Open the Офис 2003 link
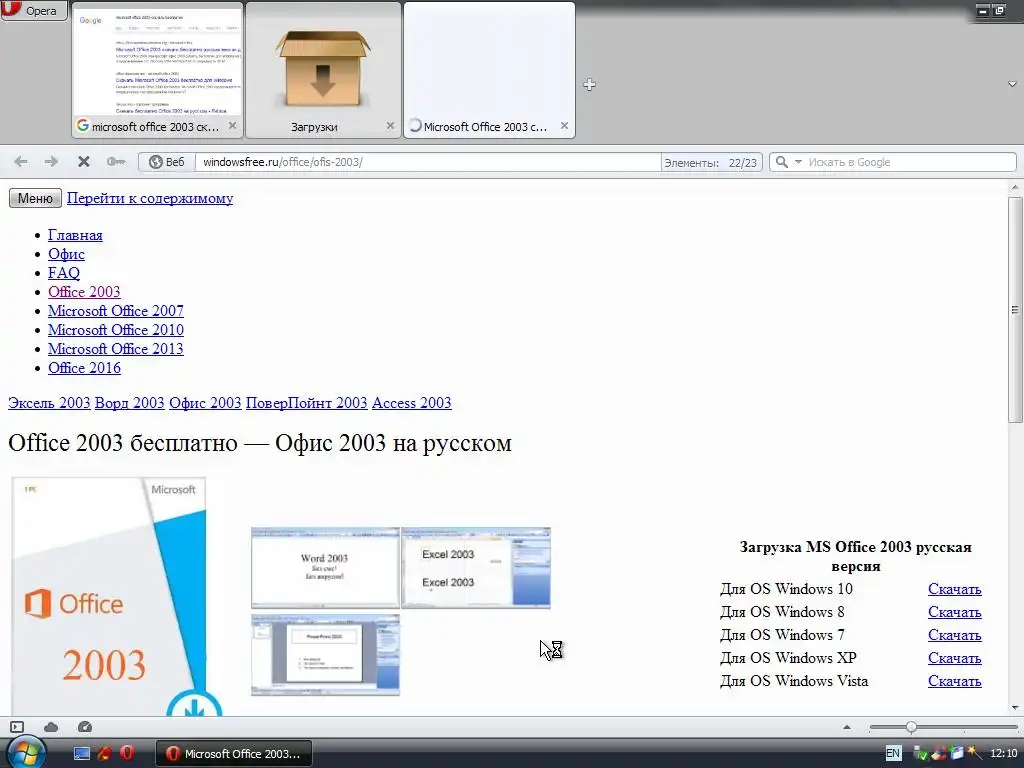The height and width of the screenshot is (768, 1024). tap(205, 402)
